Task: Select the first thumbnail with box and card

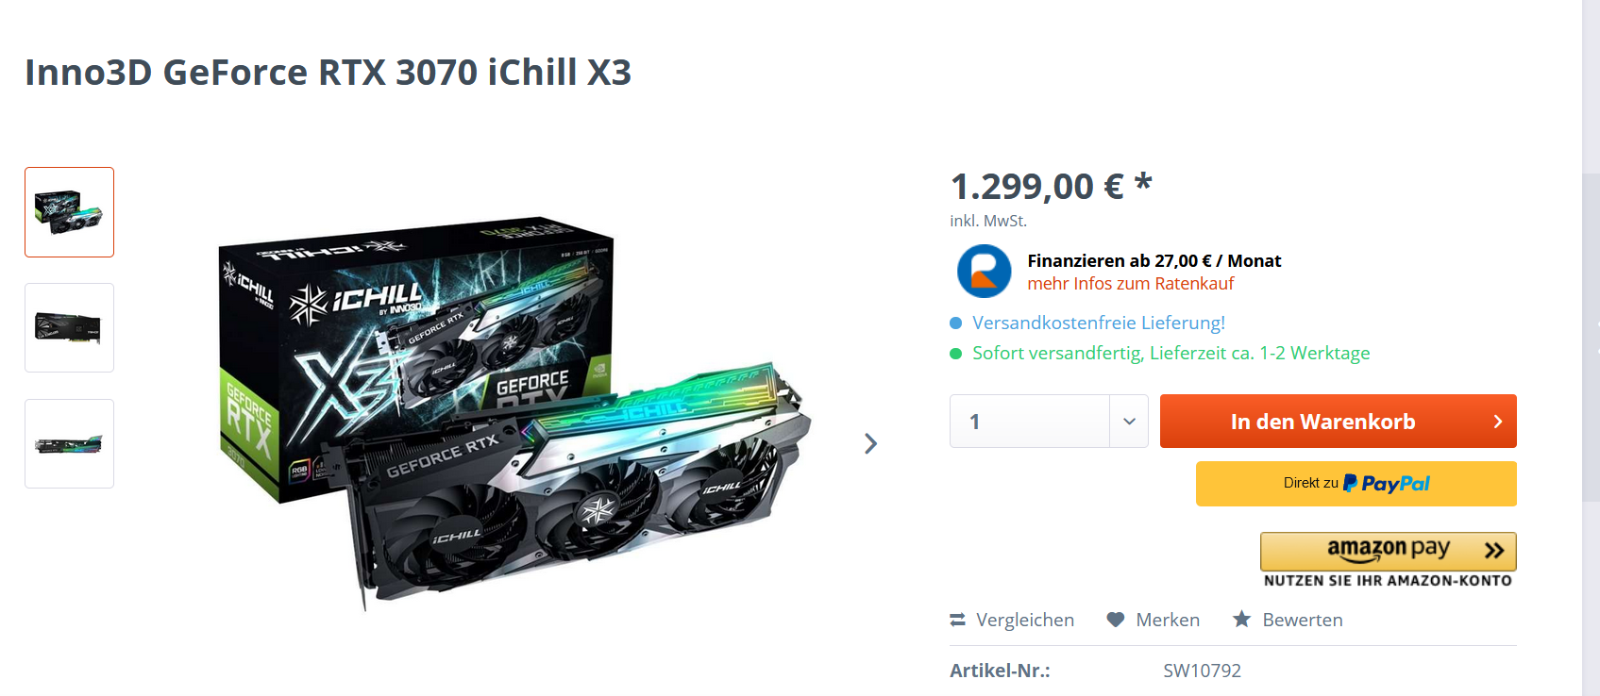Action: [69, 212]
